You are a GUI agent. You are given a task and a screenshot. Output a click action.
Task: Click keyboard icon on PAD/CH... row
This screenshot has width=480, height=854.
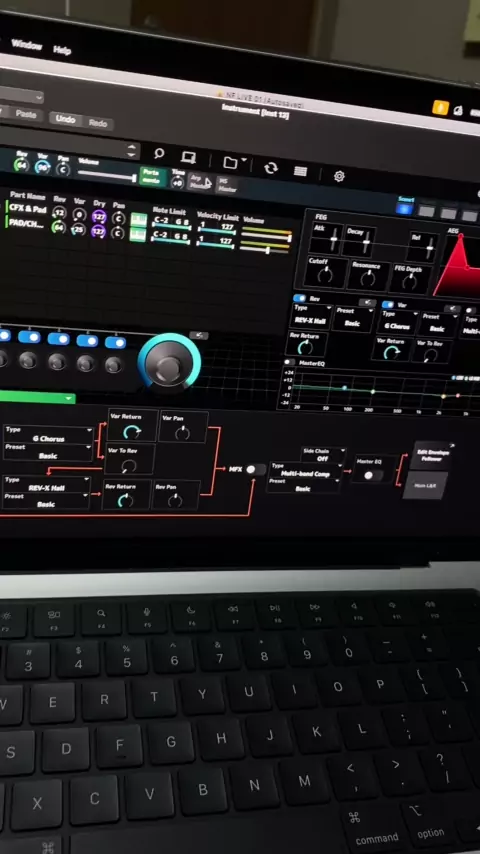[x=138, y=234]
